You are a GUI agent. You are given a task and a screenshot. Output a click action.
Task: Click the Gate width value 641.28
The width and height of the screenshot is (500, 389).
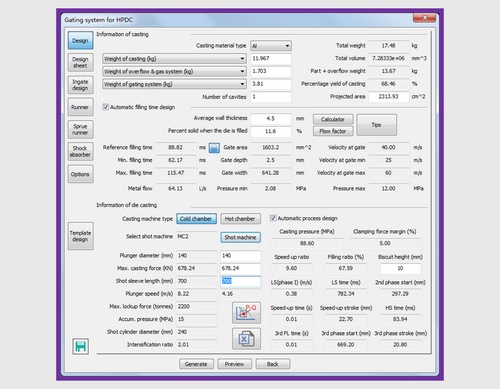click(271, 173)
